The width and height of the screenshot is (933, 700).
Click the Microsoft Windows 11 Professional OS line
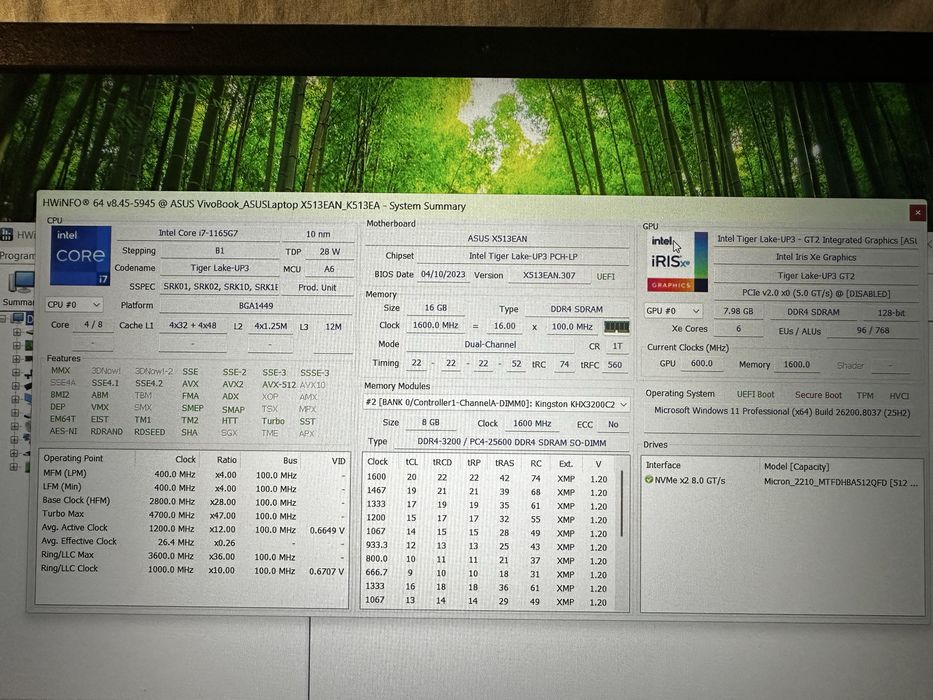tap(782, 411)
